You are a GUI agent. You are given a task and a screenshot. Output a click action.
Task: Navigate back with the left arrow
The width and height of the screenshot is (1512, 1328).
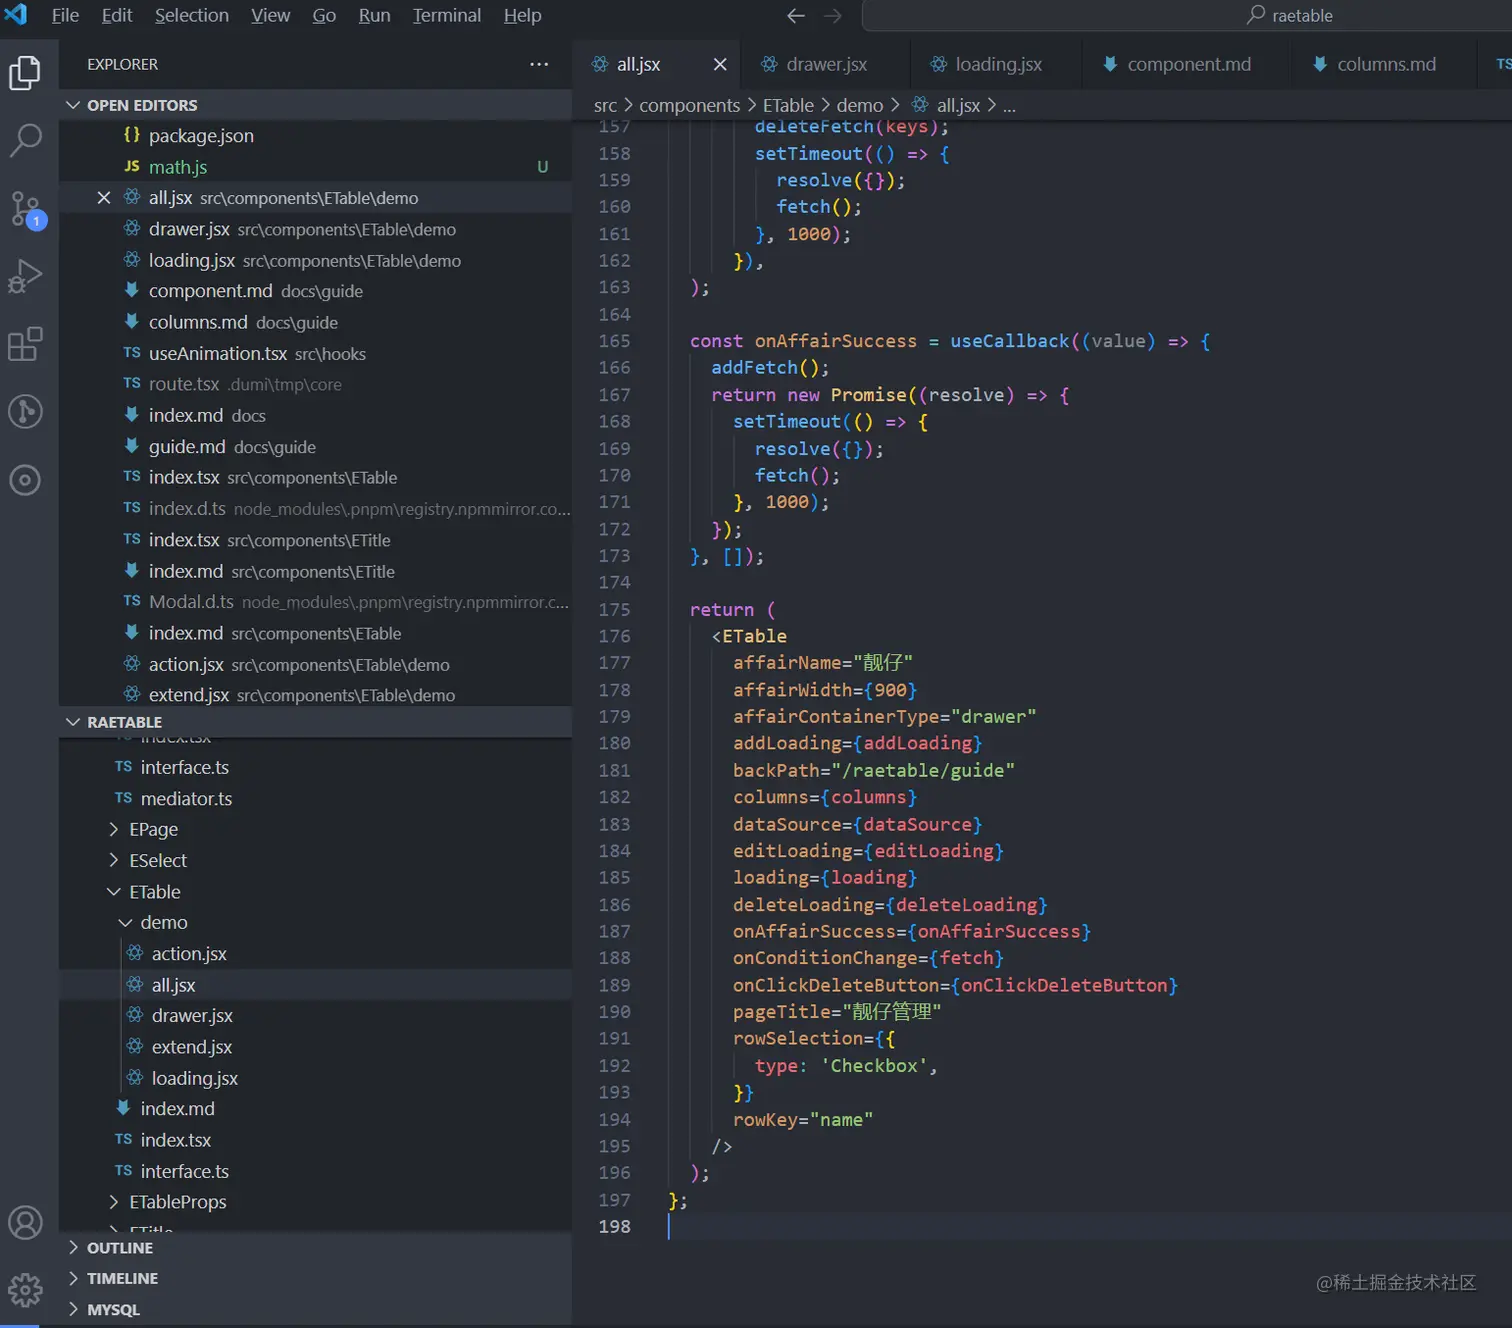796,16
